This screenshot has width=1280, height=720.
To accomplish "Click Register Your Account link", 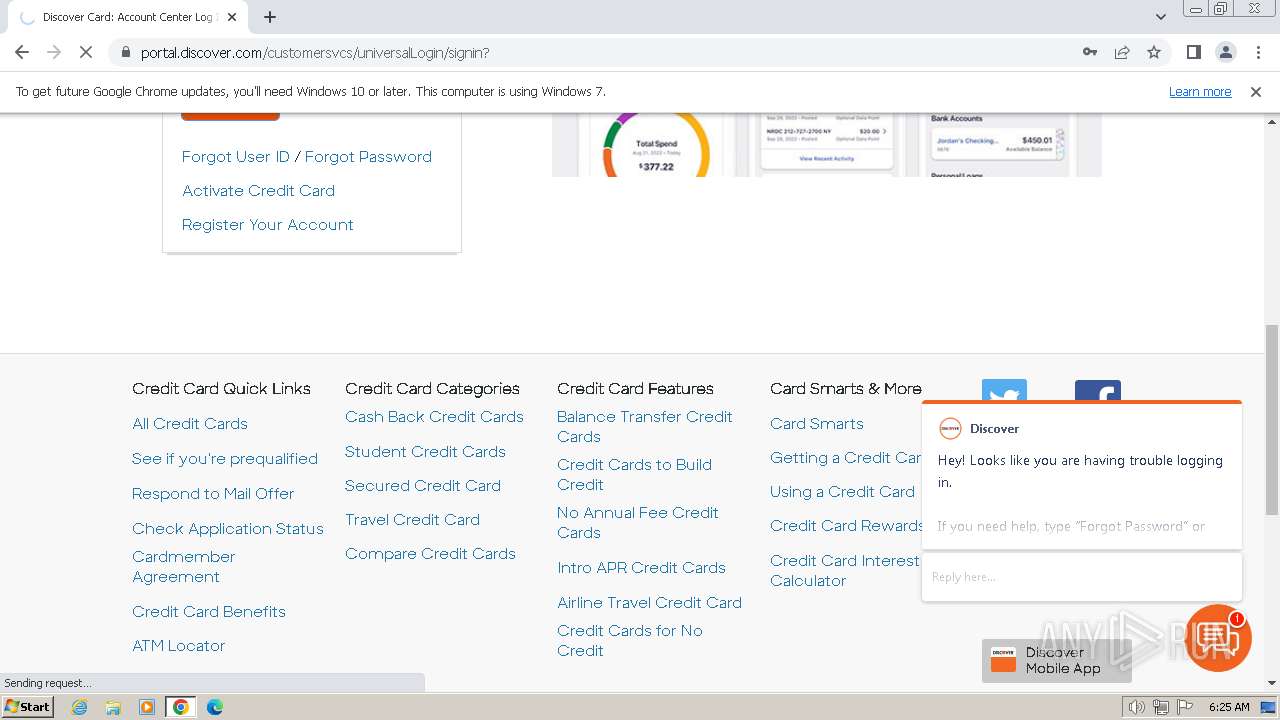I will (x=268, y=225).
